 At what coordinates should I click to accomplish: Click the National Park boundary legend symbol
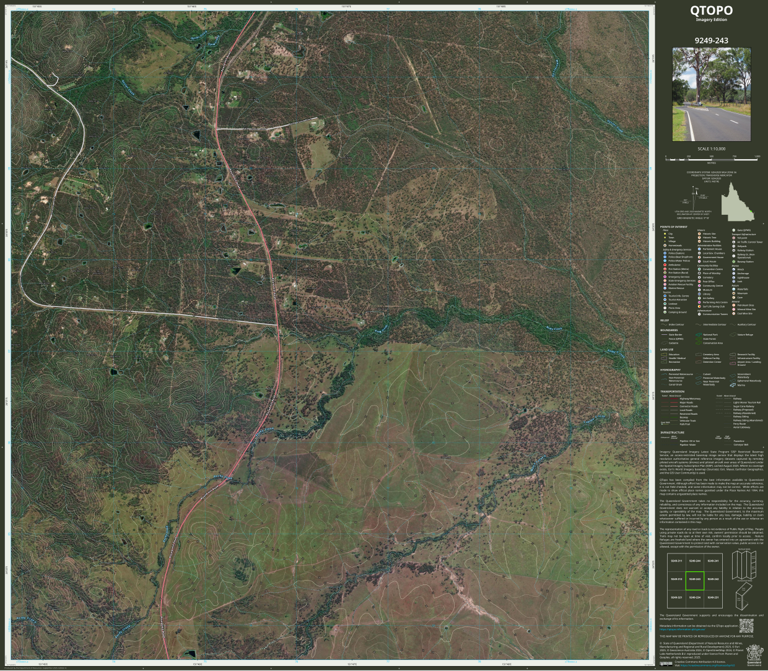click(x=698, y=335)
